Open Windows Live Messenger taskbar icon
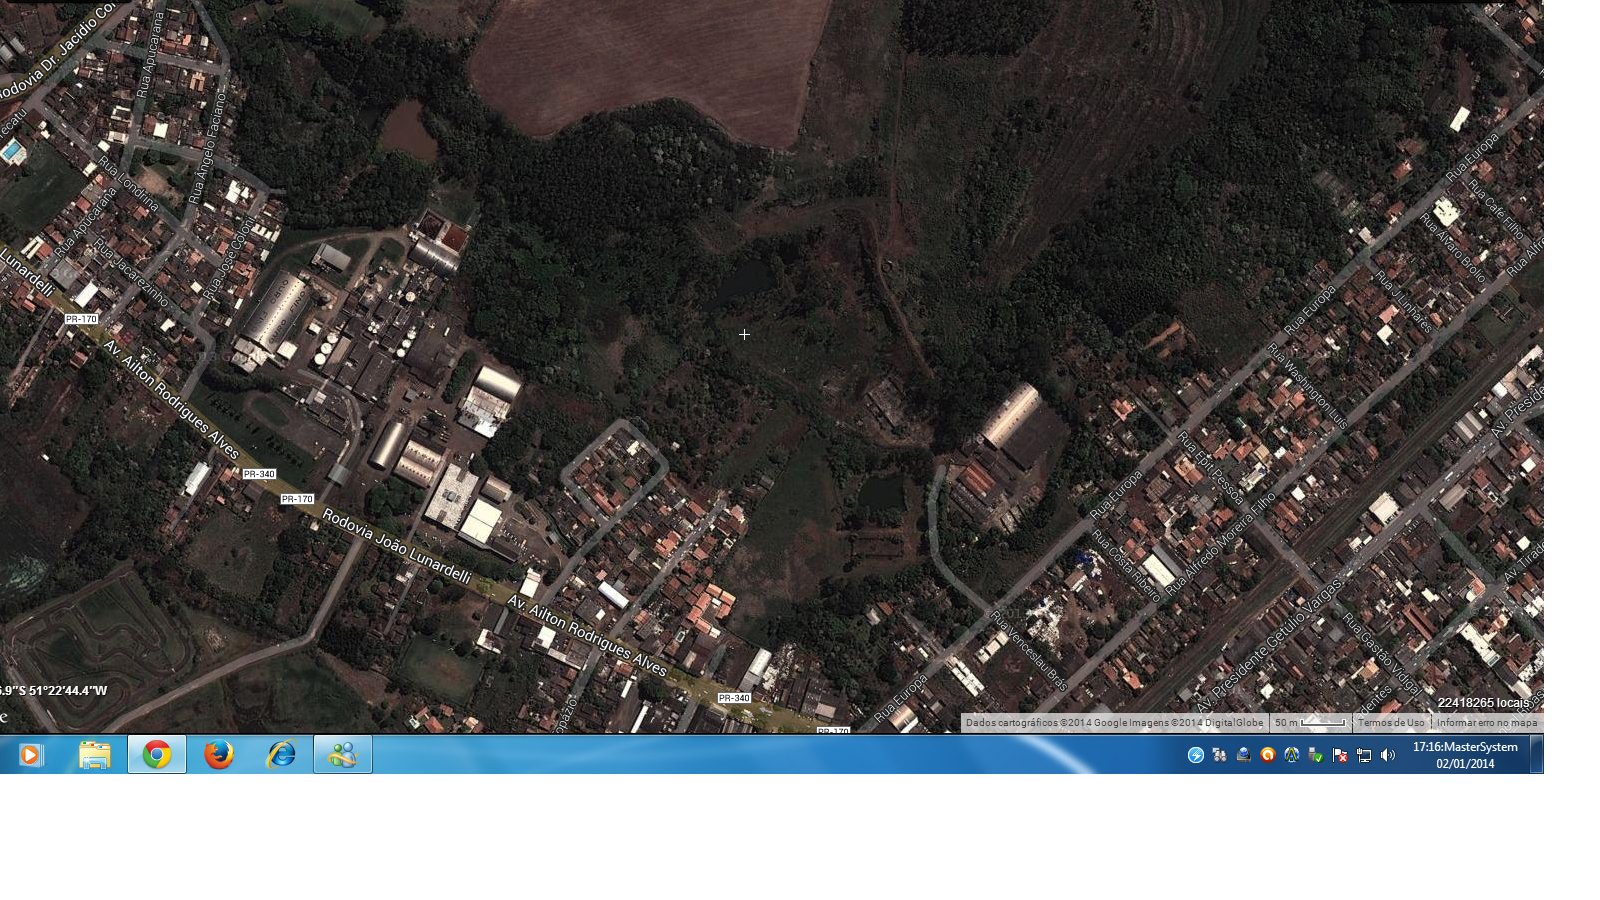The image size is (1600, 900). 343,755
